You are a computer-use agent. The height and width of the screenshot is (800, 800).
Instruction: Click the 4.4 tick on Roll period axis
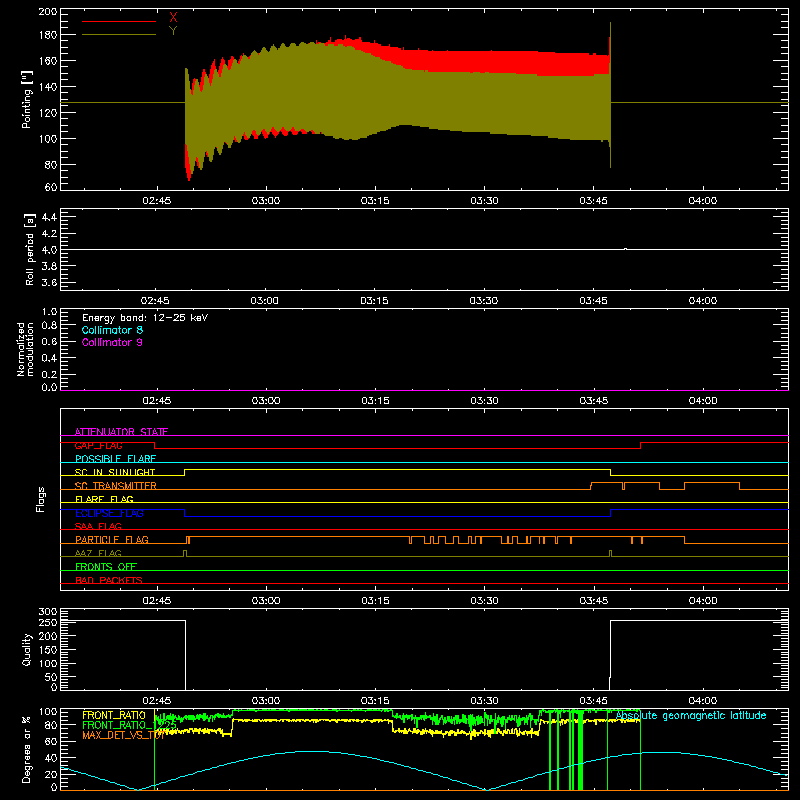(49, 217)
